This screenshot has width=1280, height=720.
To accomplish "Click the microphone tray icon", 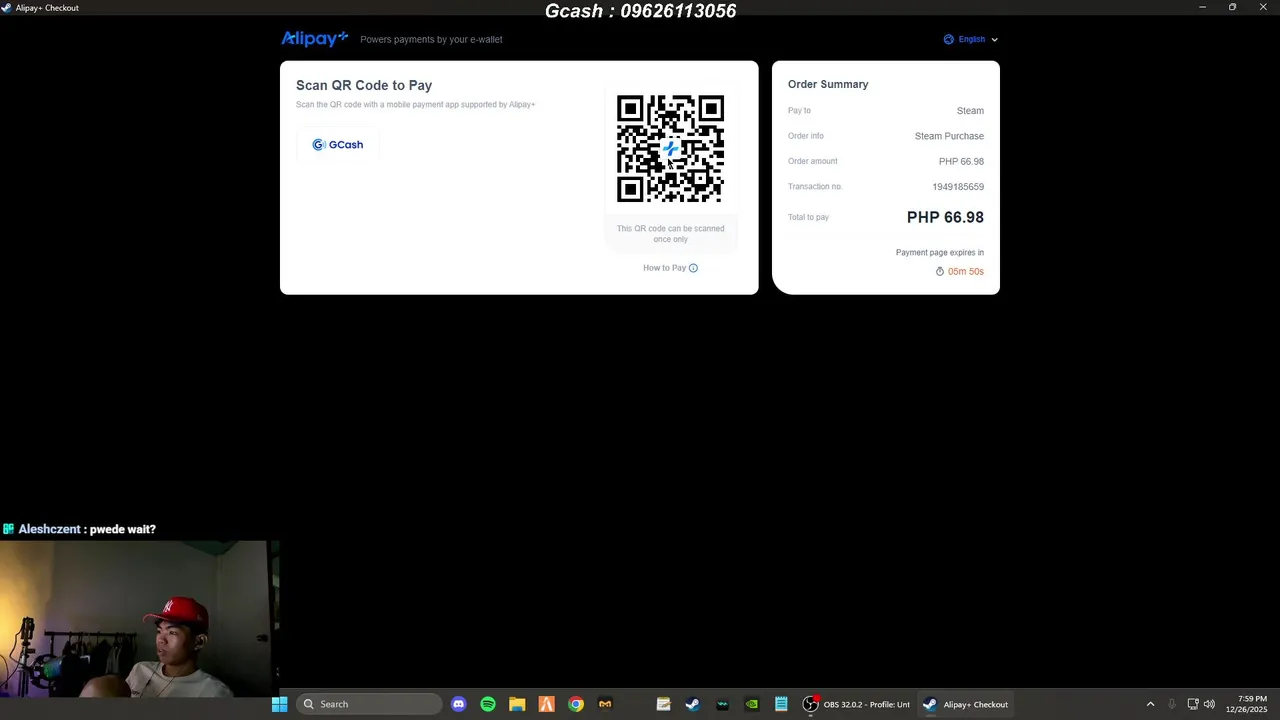I will click(1172, 704).
